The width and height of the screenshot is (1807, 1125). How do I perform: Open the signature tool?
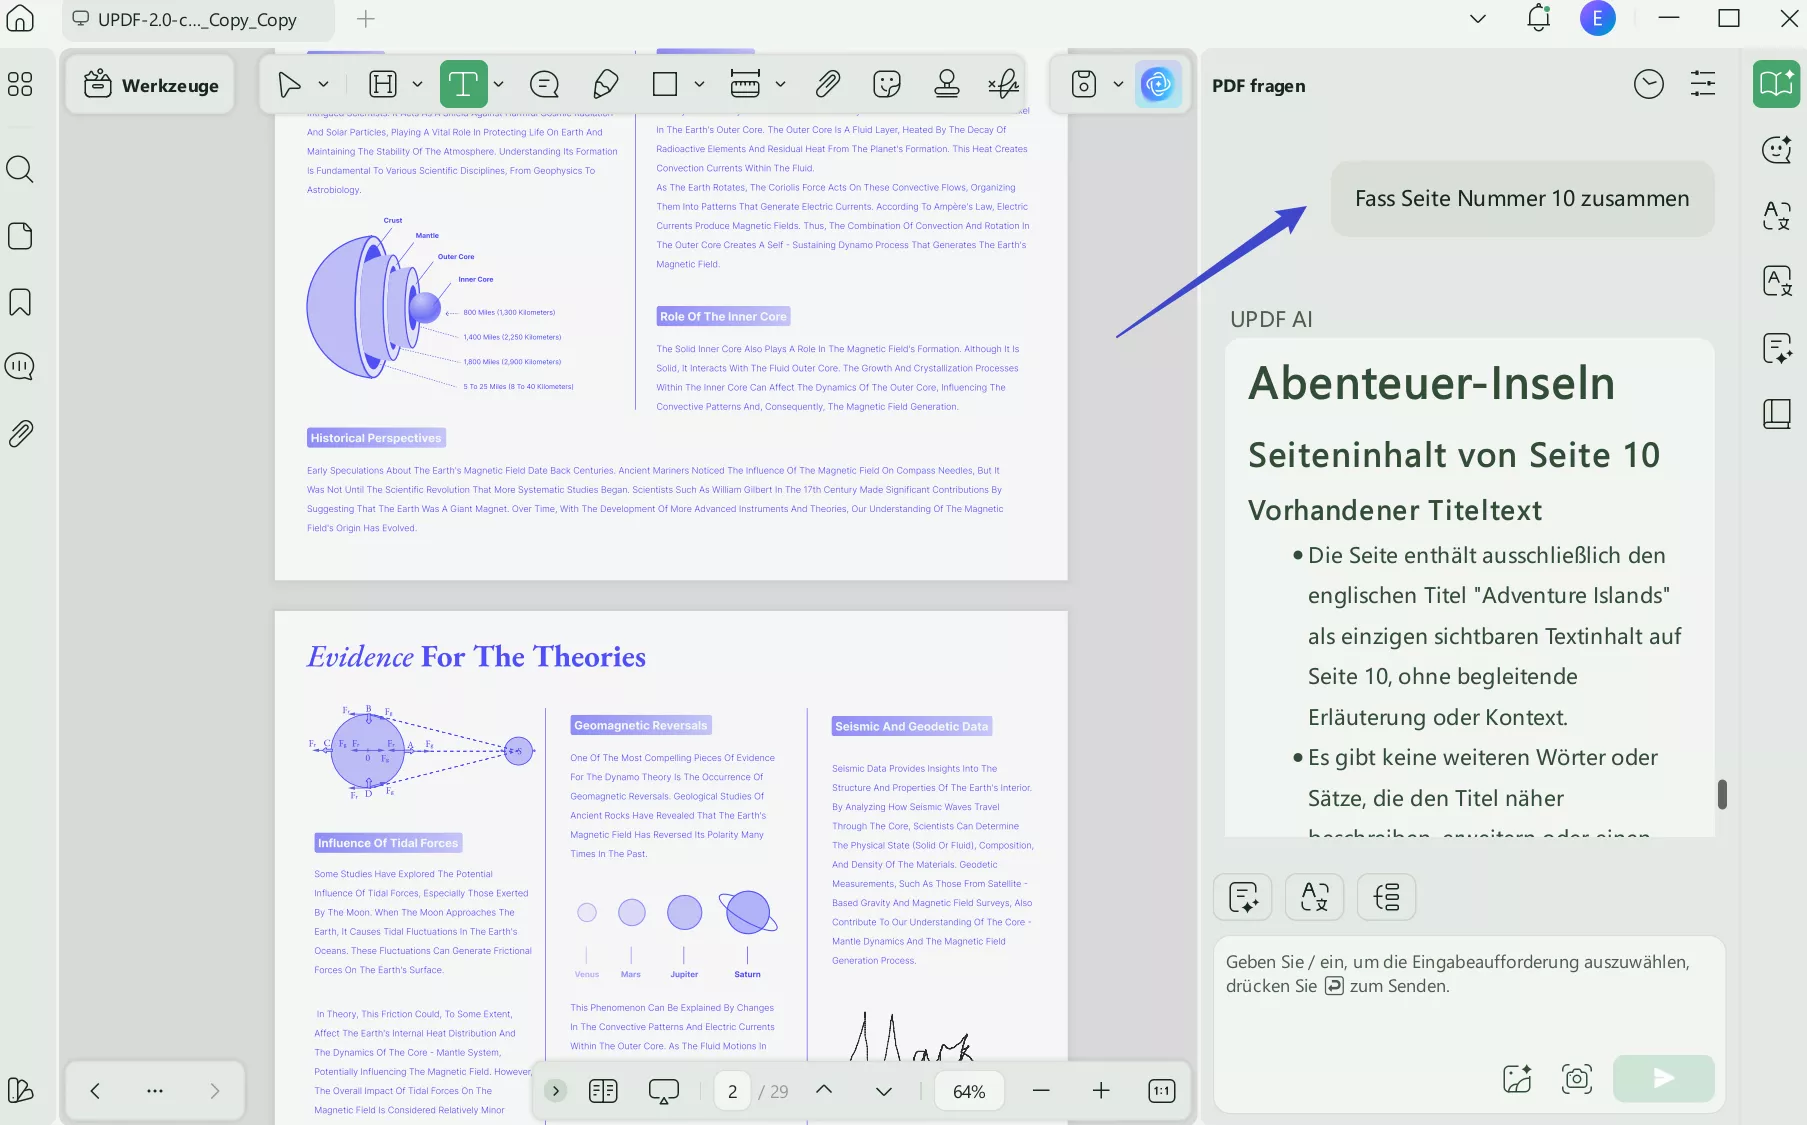[x=1003, y=84]
